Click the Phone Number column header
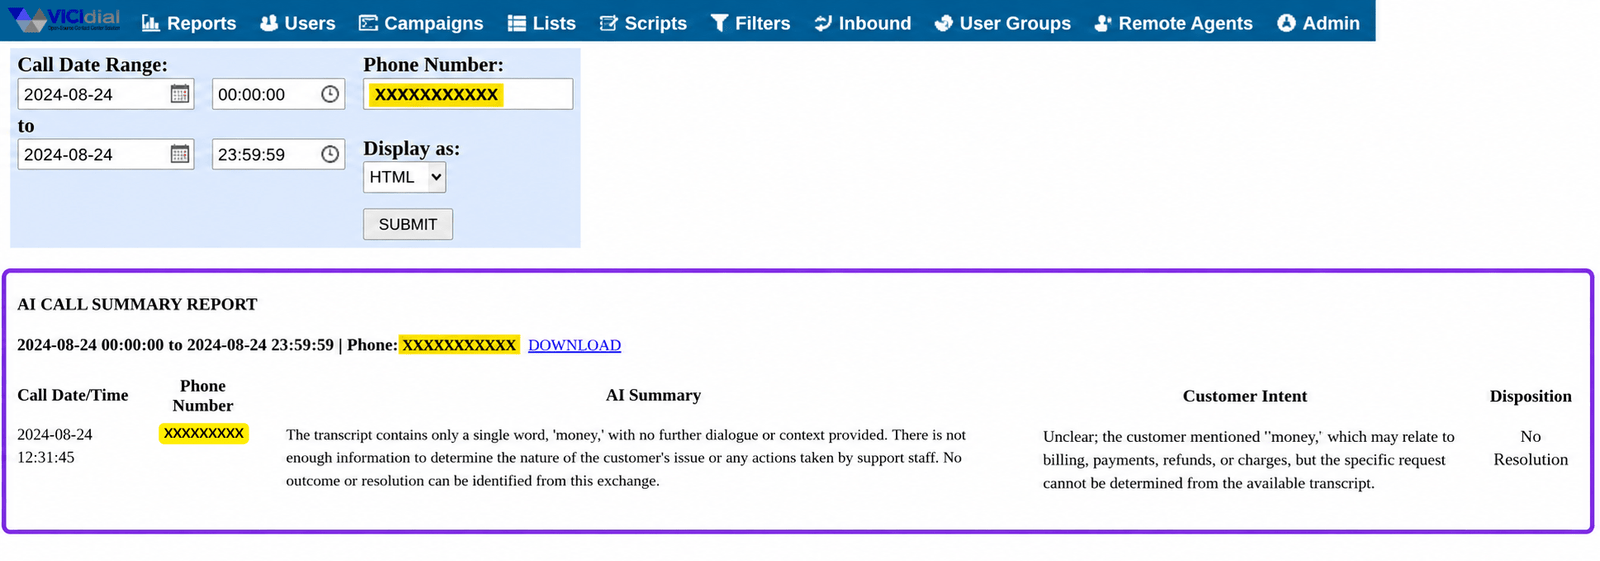 [x=203, y=395]
